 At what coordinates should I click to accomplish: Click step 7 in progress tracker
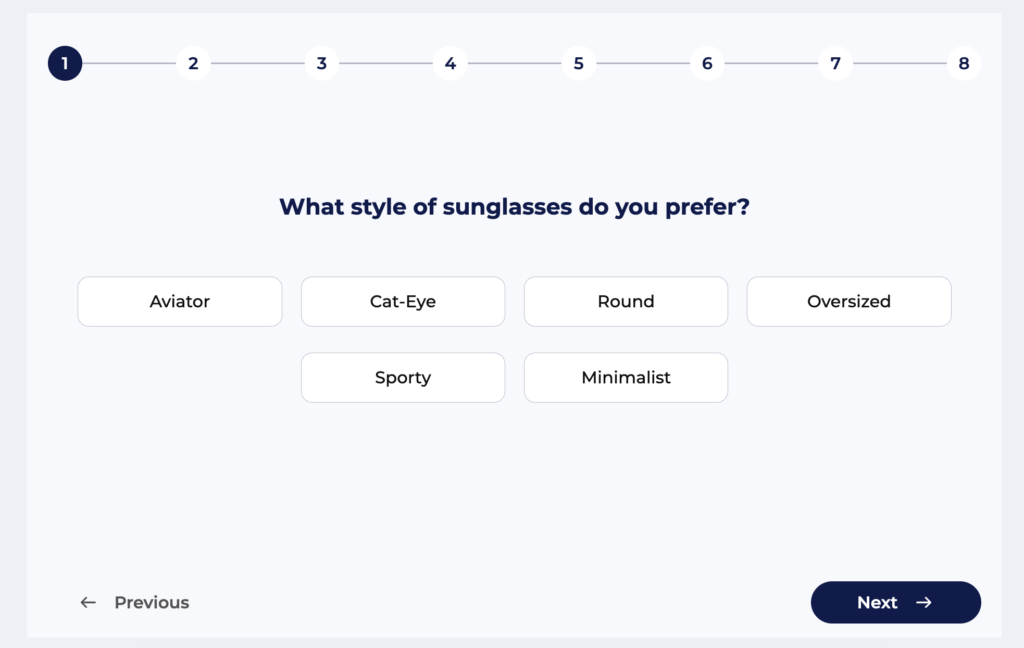[x=835, y=63]
